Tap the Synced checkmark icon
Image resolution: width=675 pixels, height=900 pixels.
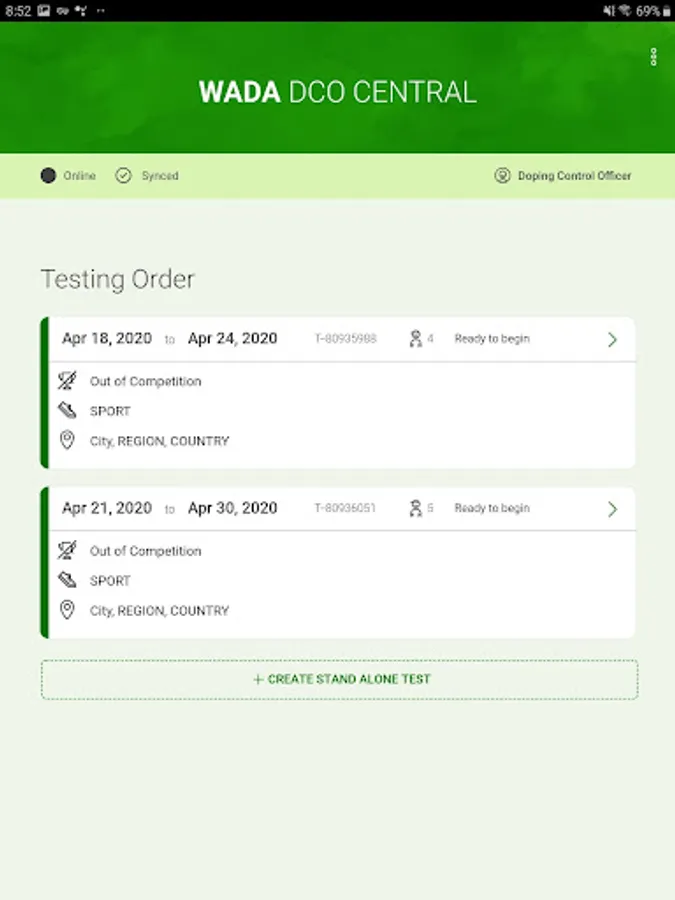click(x=123, y=176)
